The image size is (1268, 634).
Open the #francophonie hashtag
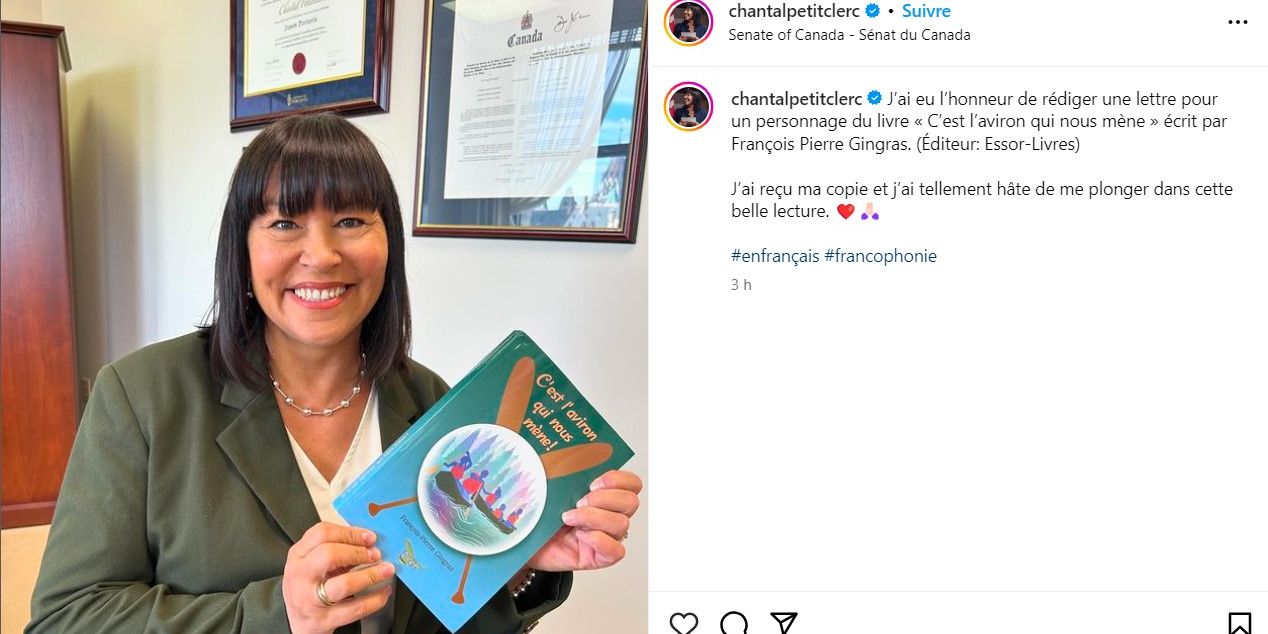pos(881,256)
